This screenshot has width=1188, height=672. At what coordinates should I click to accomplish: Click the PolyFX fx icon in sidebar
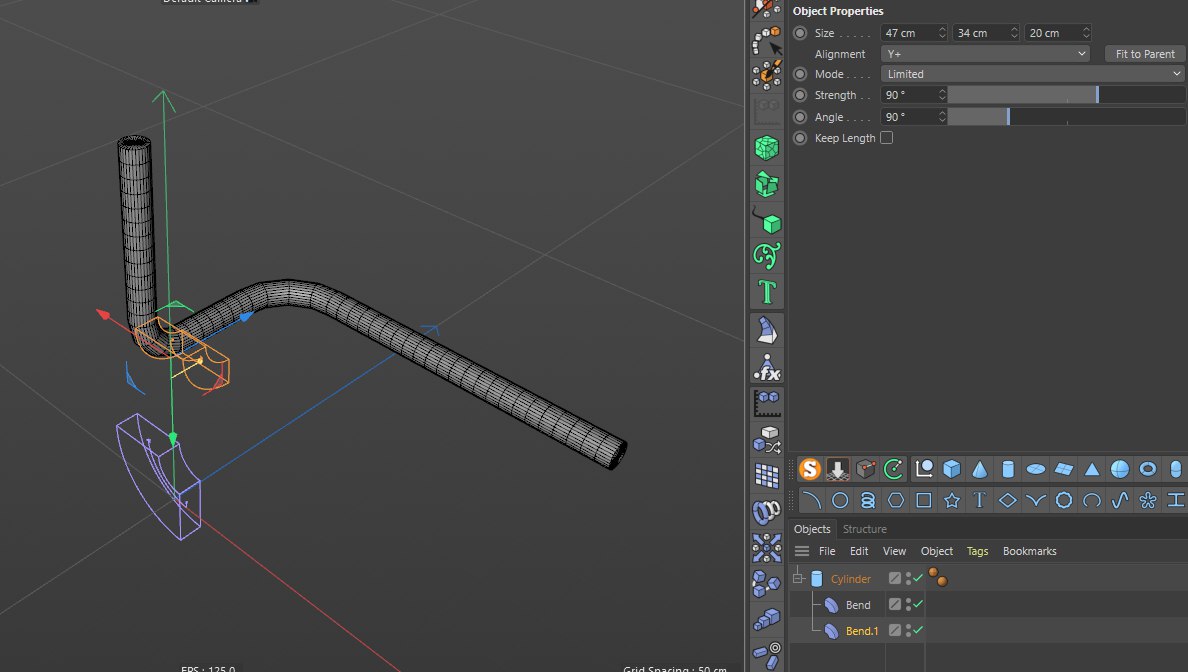[767, 367]
